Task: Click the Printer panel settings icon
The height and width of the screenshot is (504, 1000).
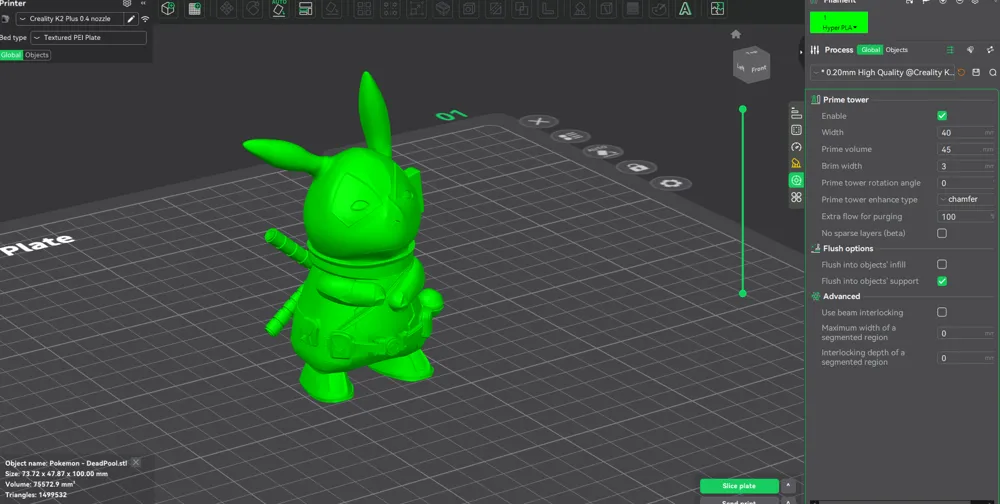Action: click(x=127, y=3)
